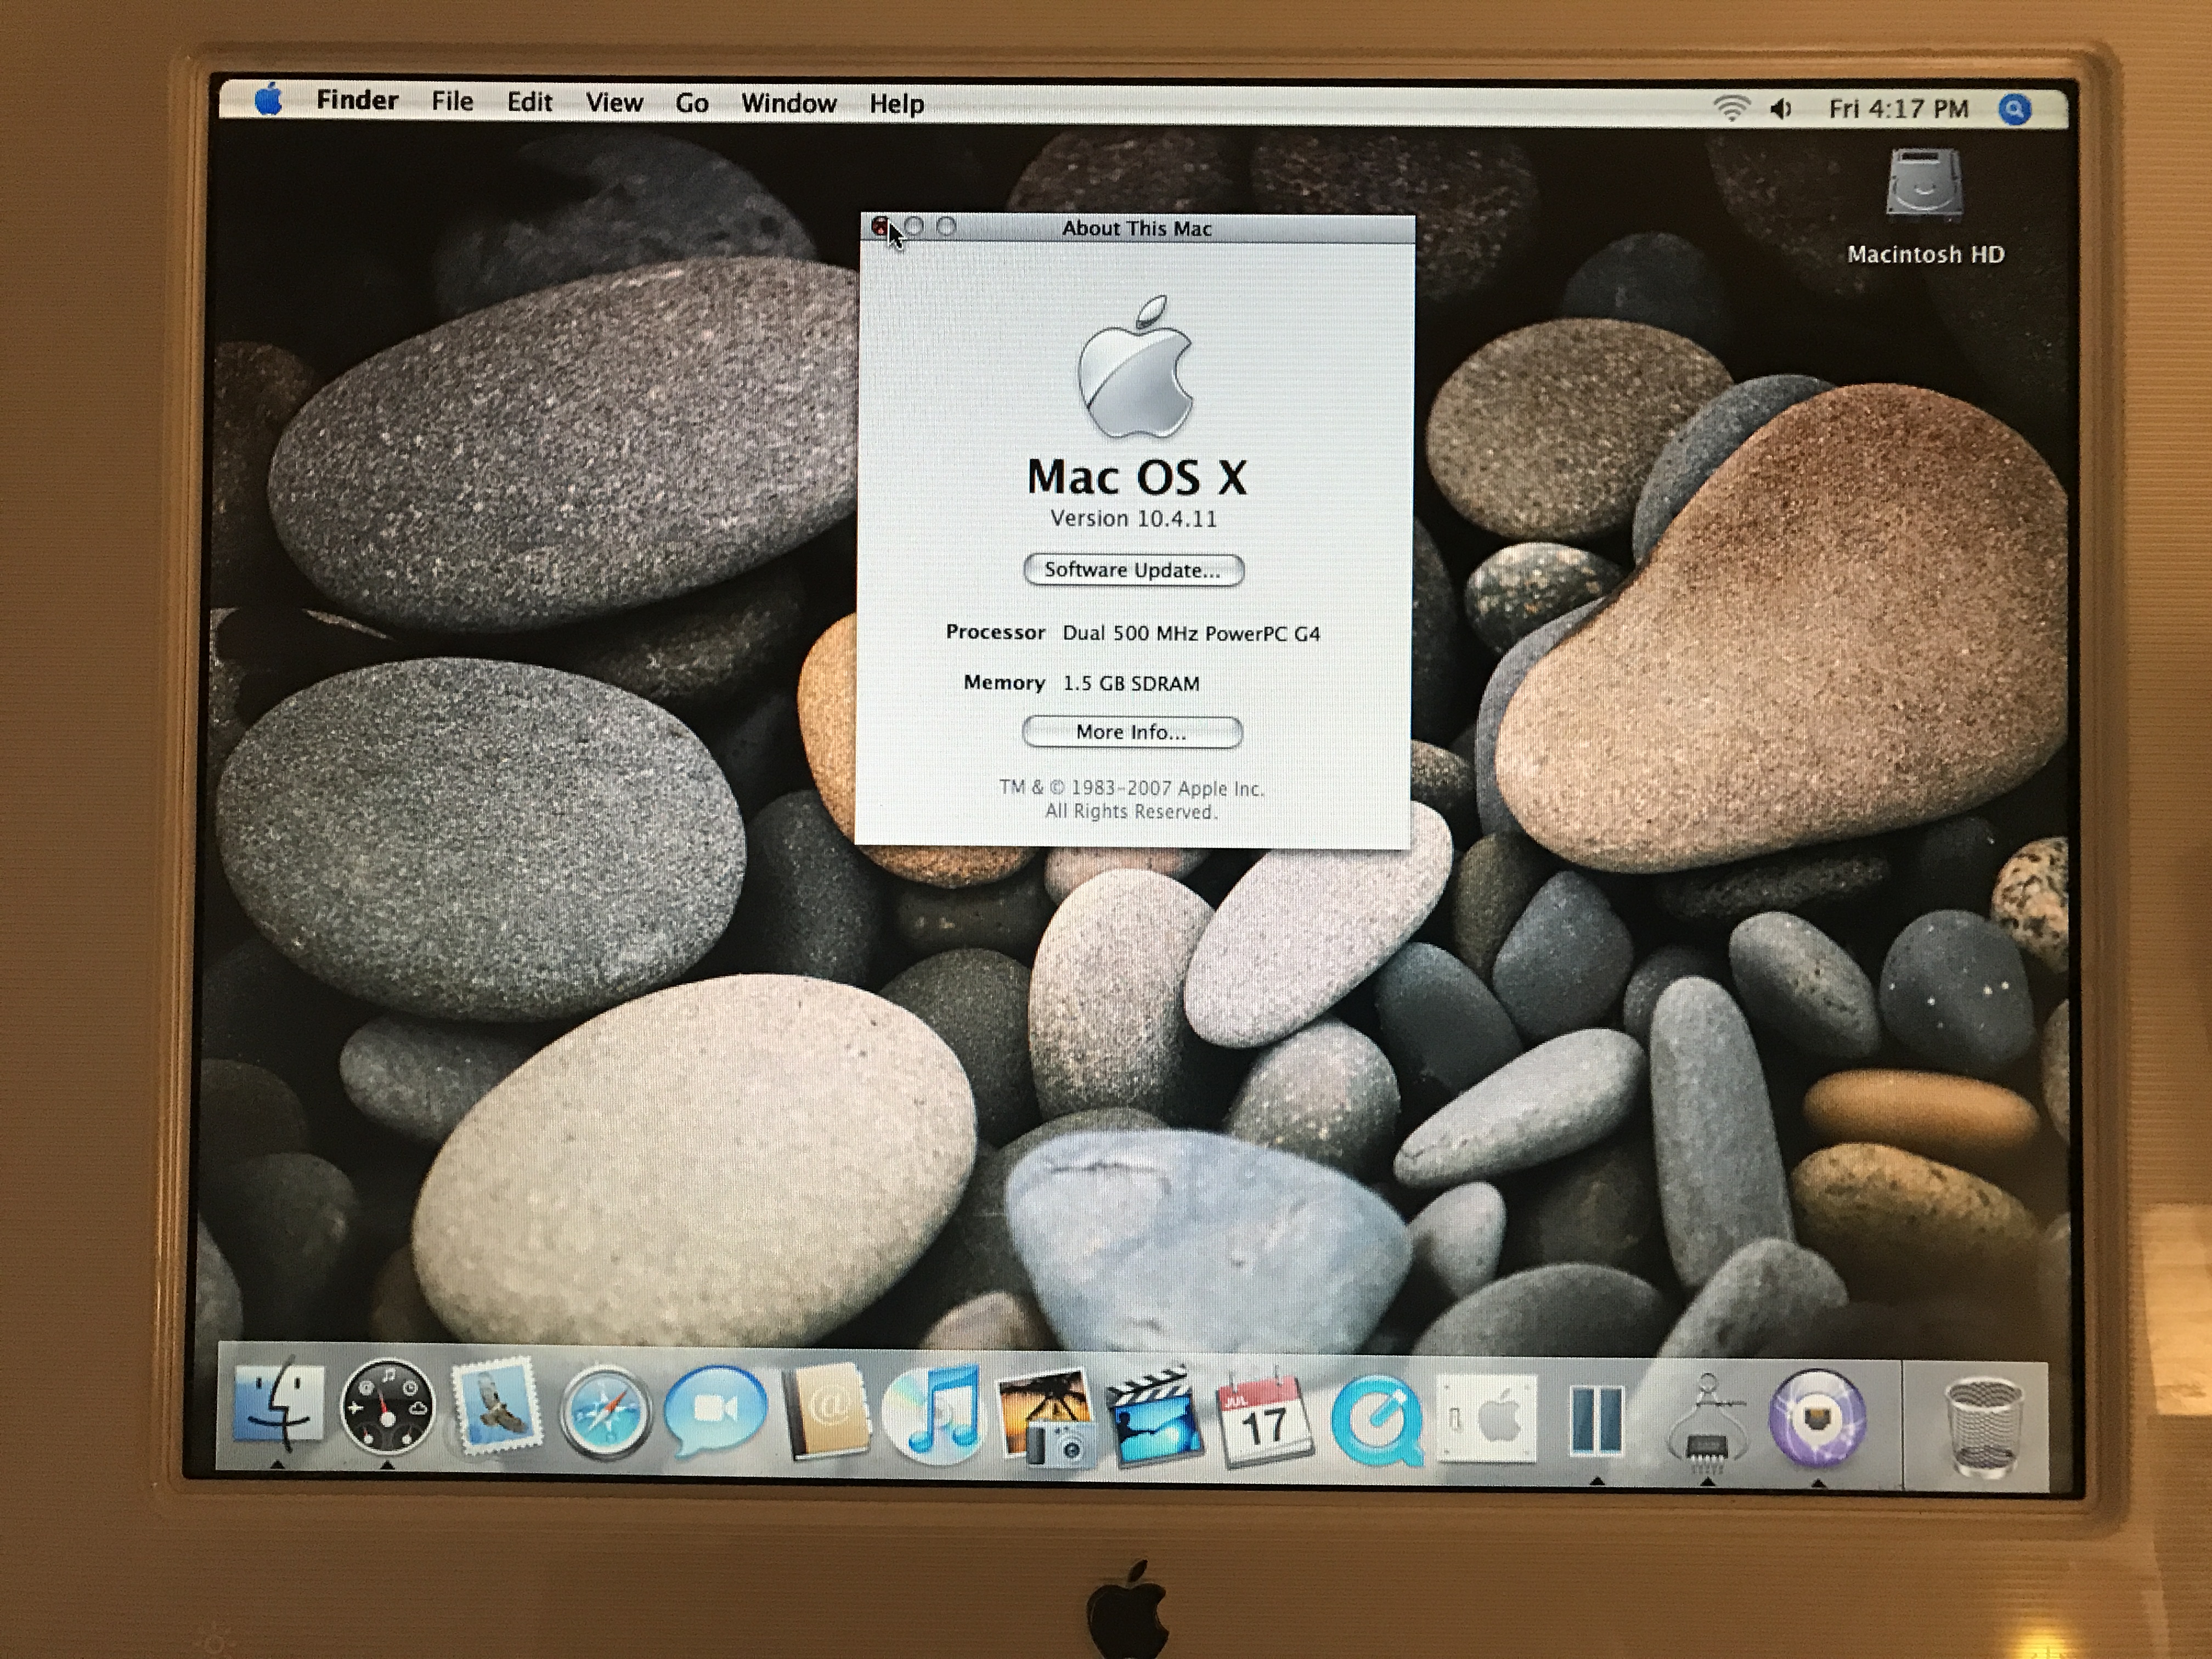Click the Apple logo in About window
The width and height of the screenshot is (2212, 1659).
tap(1135, 367)
